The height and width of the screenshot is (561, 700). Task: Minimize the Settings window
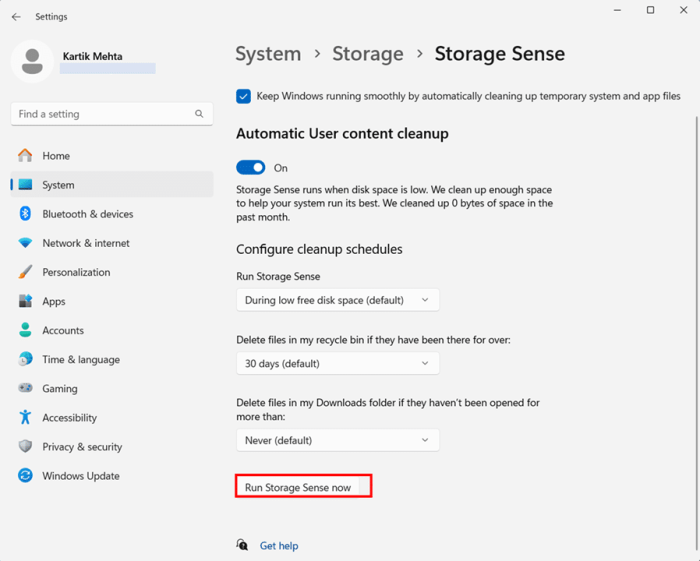click(617, 10)
